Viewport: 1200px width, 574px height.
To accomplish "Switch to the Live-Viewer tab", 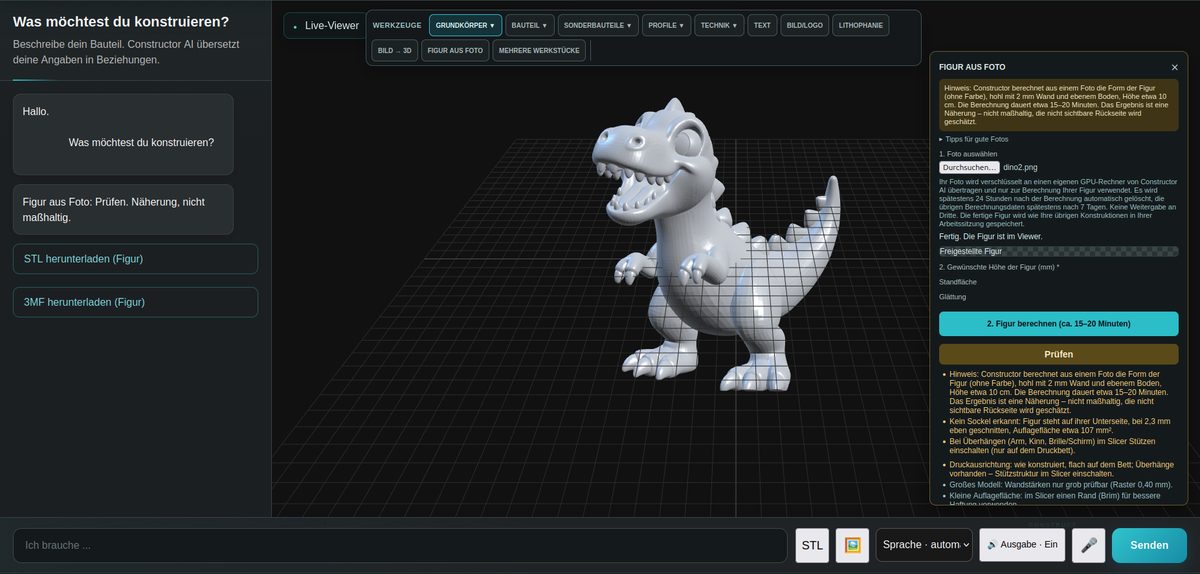I will pyautogui.click(x=324, y=25).
